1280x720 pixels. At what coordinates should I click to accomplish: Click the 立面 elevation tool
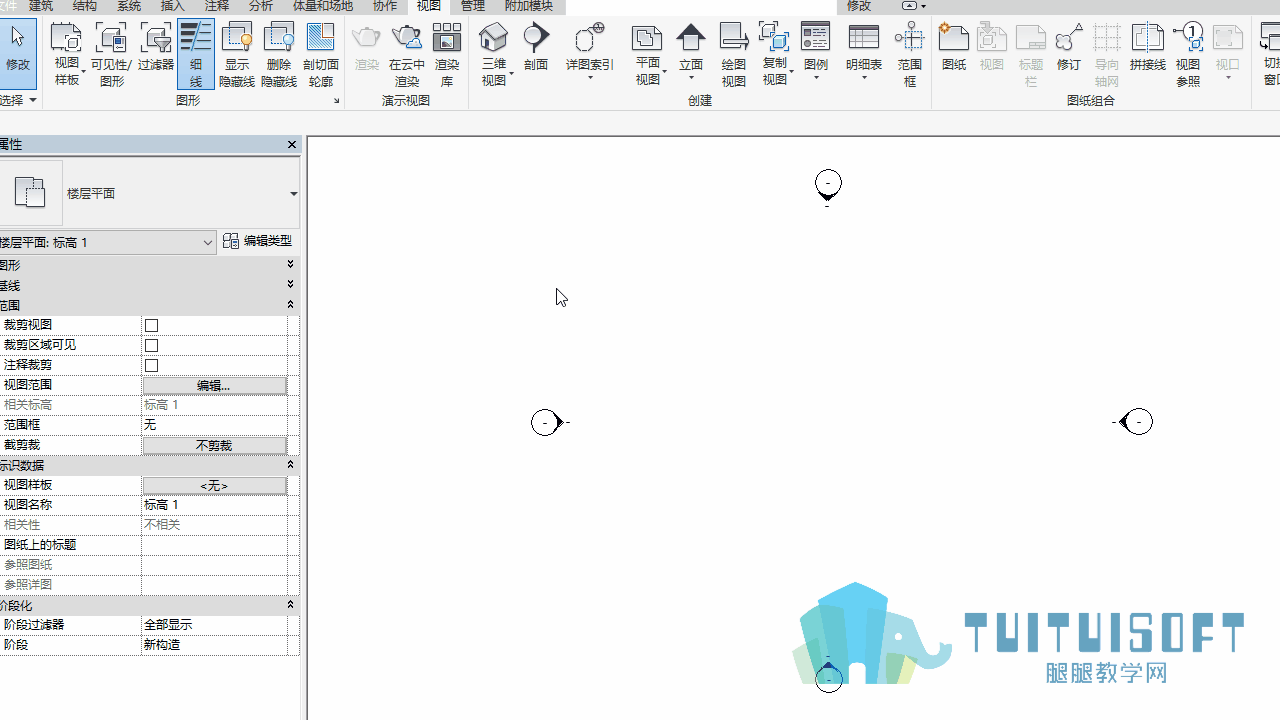(691, 50)
